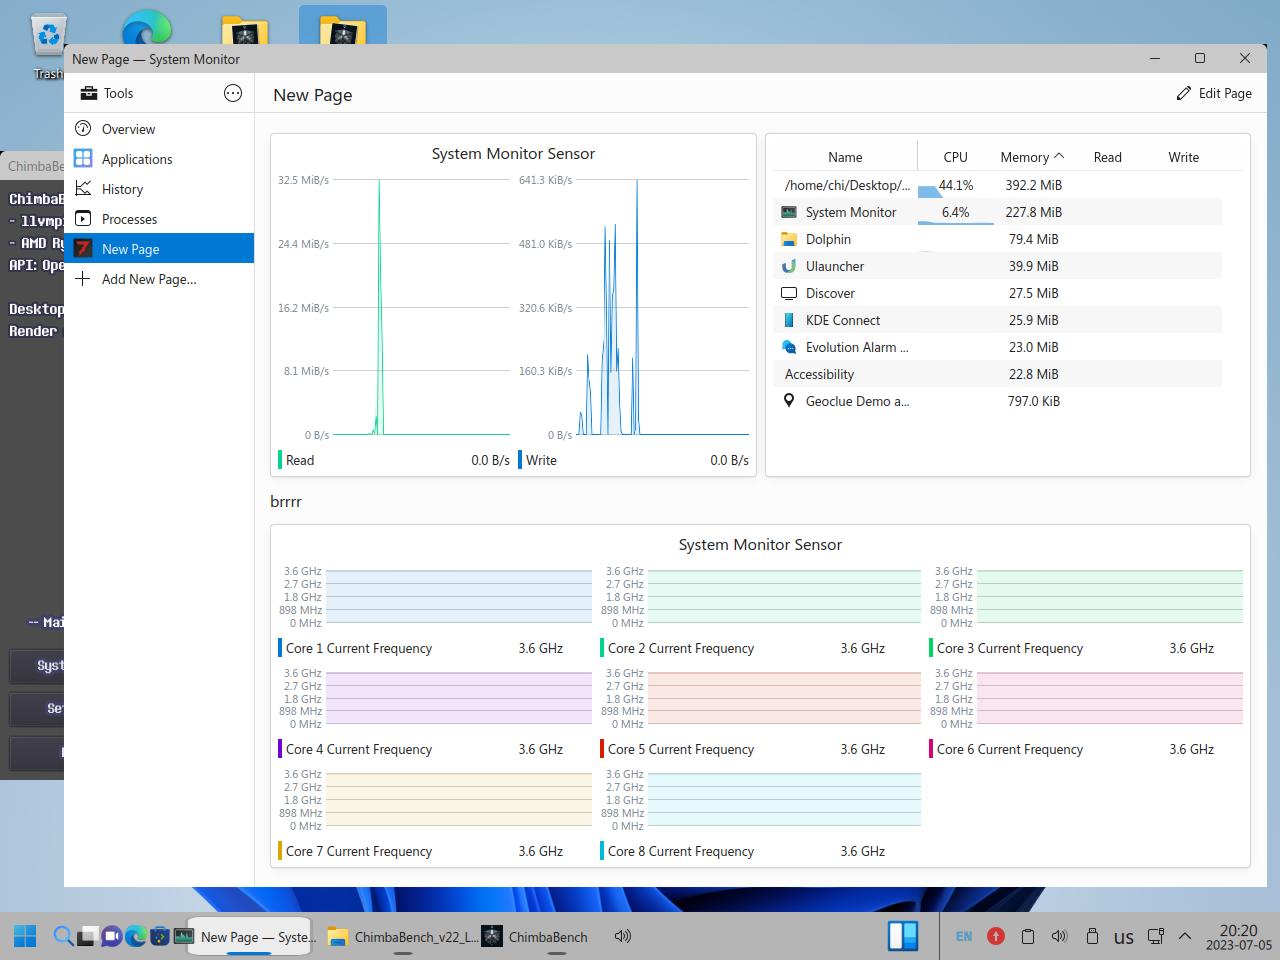Select the Dolphin row in process table
This screenshot has width=1280, height=960.
(x=828, y=239)
